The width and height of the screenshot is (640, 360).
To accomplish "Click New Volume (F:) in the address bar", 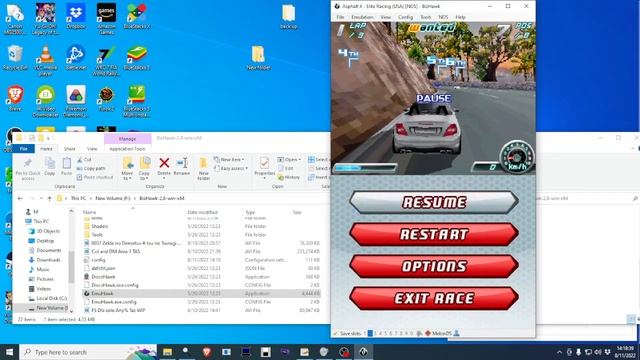I will pyautogui.click(x=113, y=198).
